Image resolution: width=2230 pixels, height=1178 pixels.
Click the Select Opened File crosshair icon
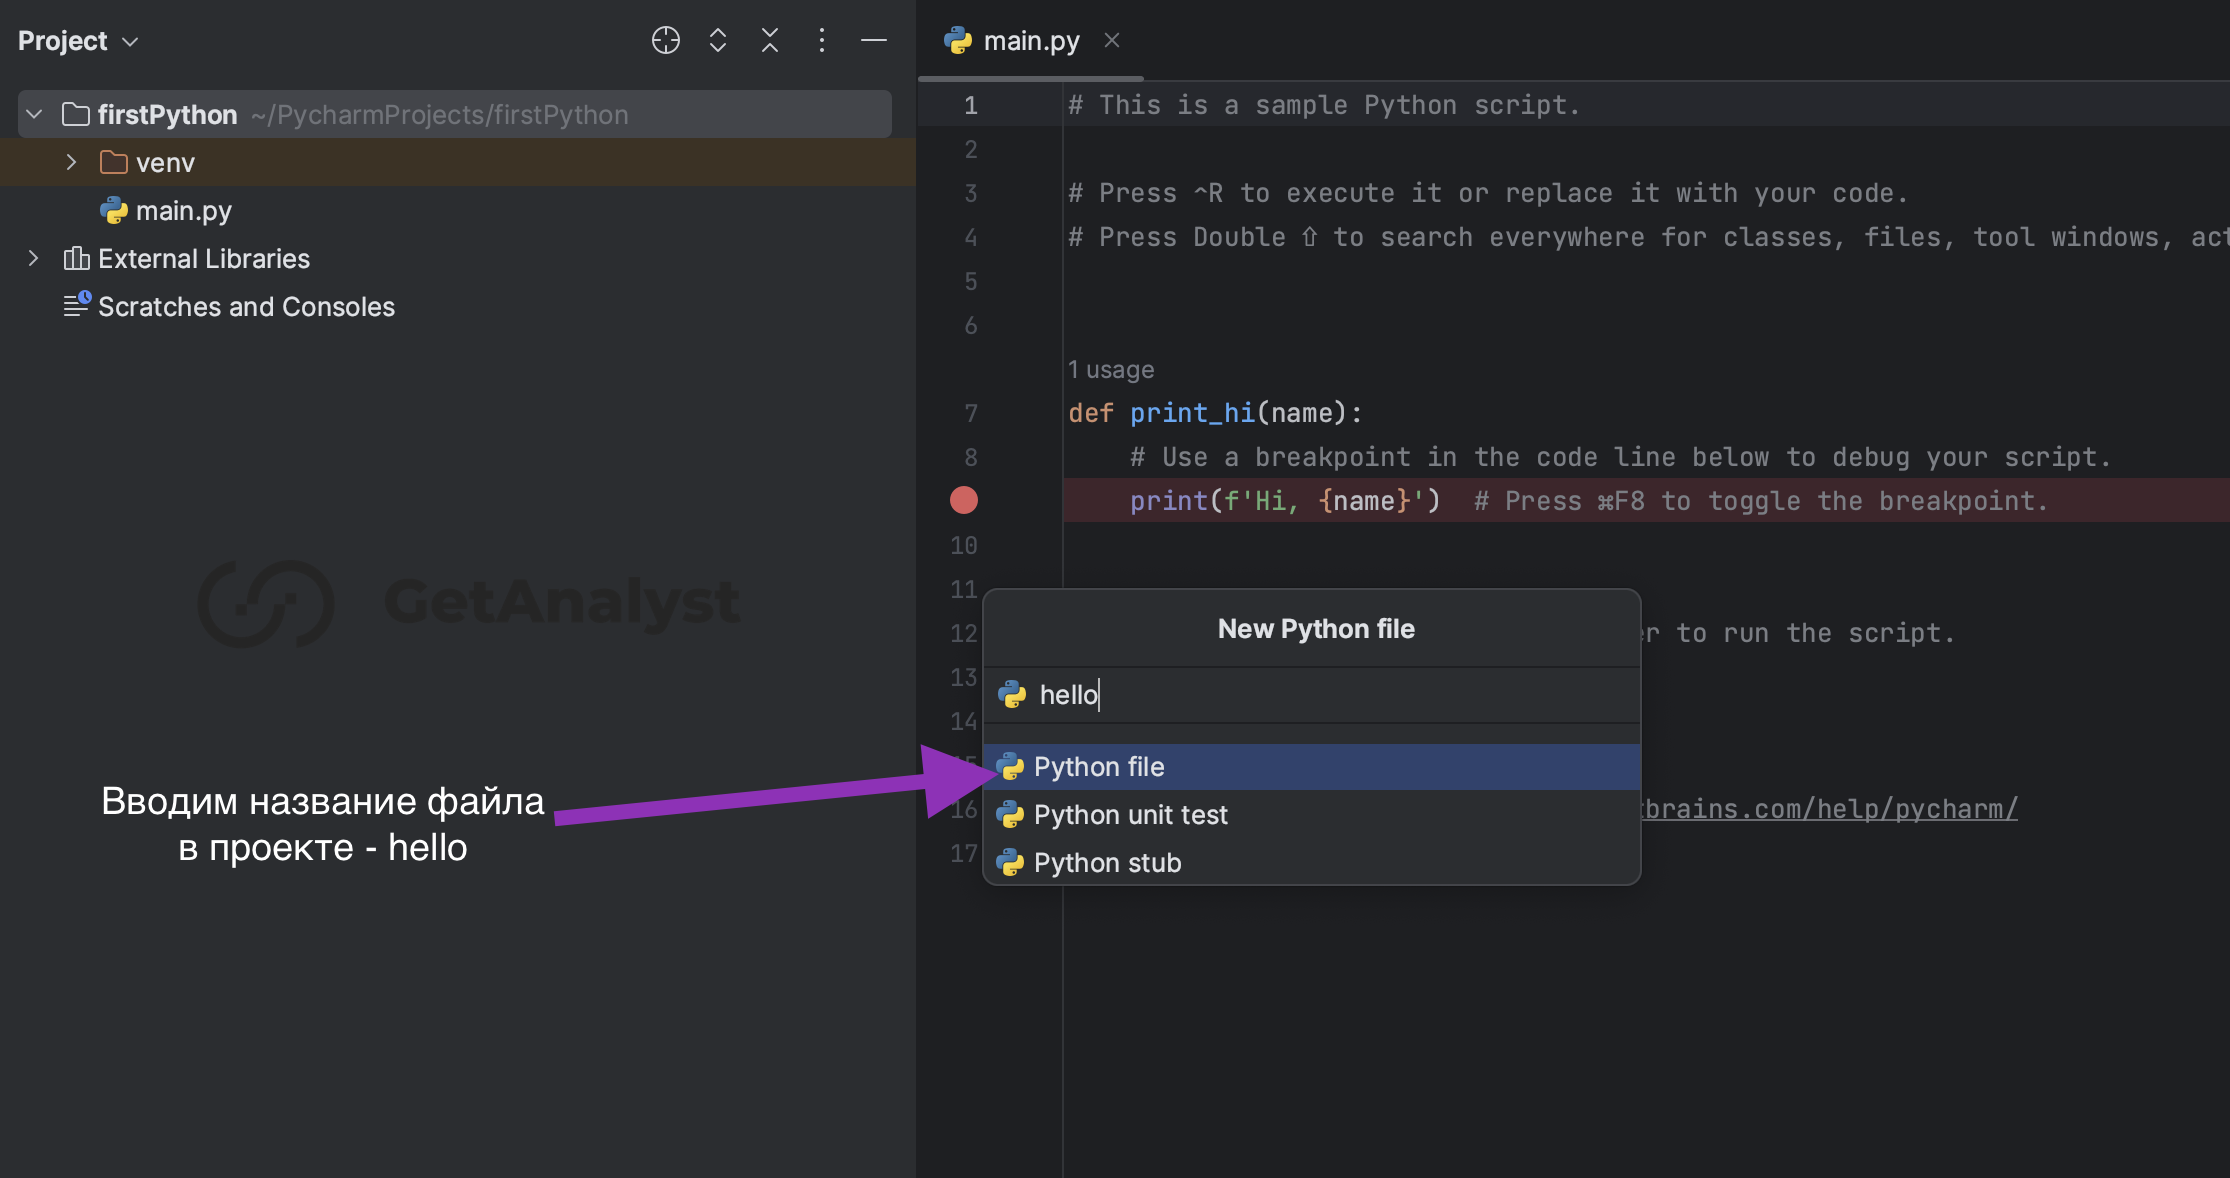666,40
